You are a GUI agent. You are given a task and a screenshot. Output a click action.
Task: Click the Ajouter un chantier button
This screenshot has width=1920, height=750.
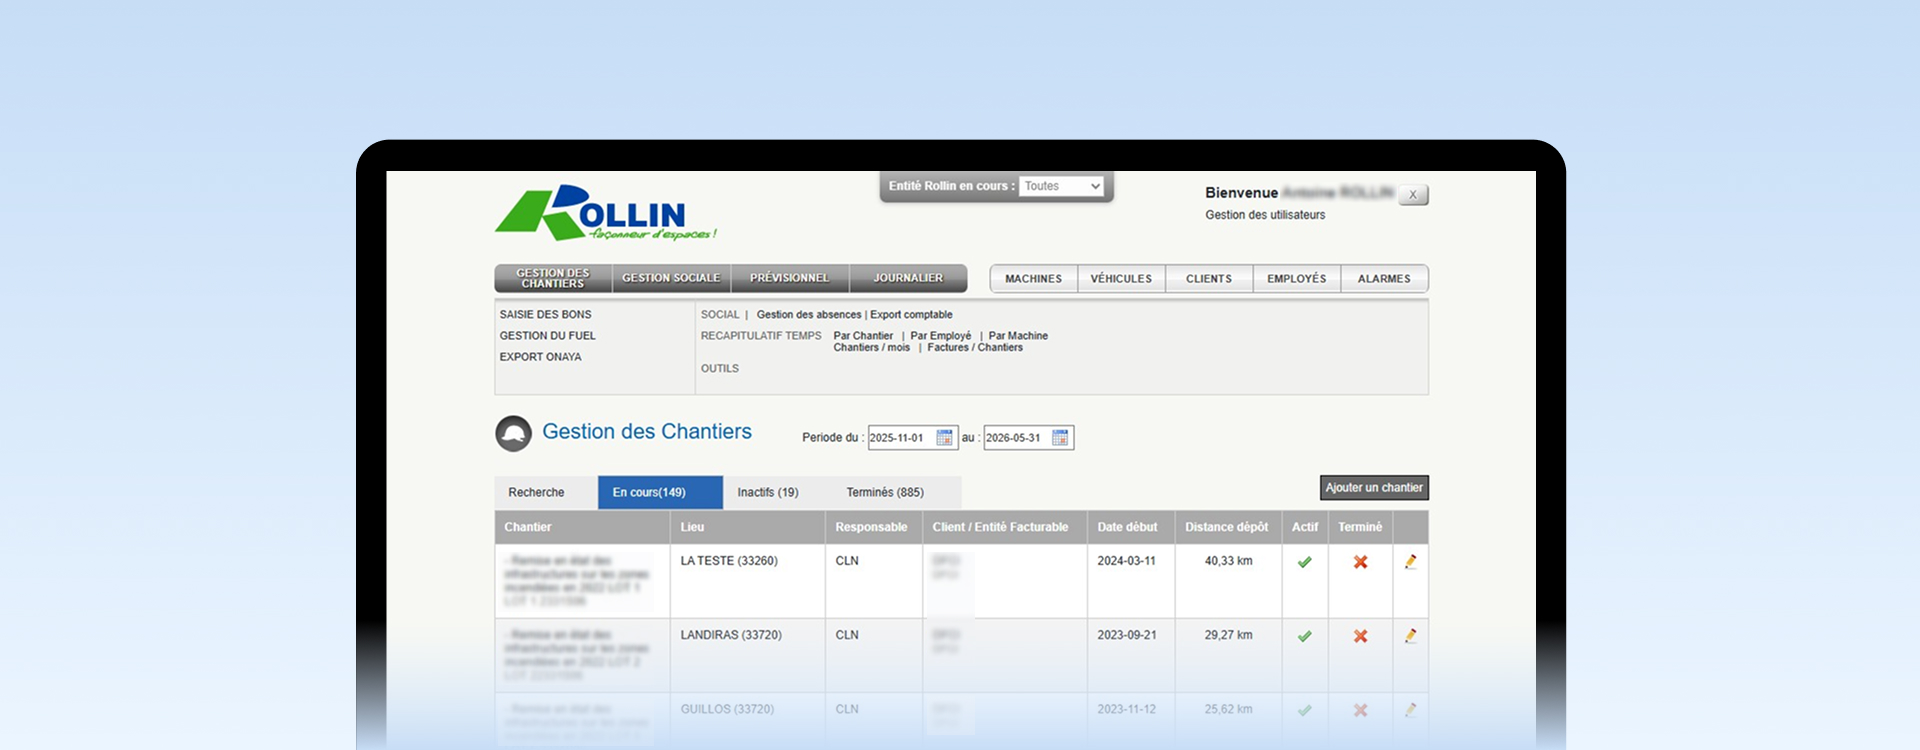(1374, 488)
